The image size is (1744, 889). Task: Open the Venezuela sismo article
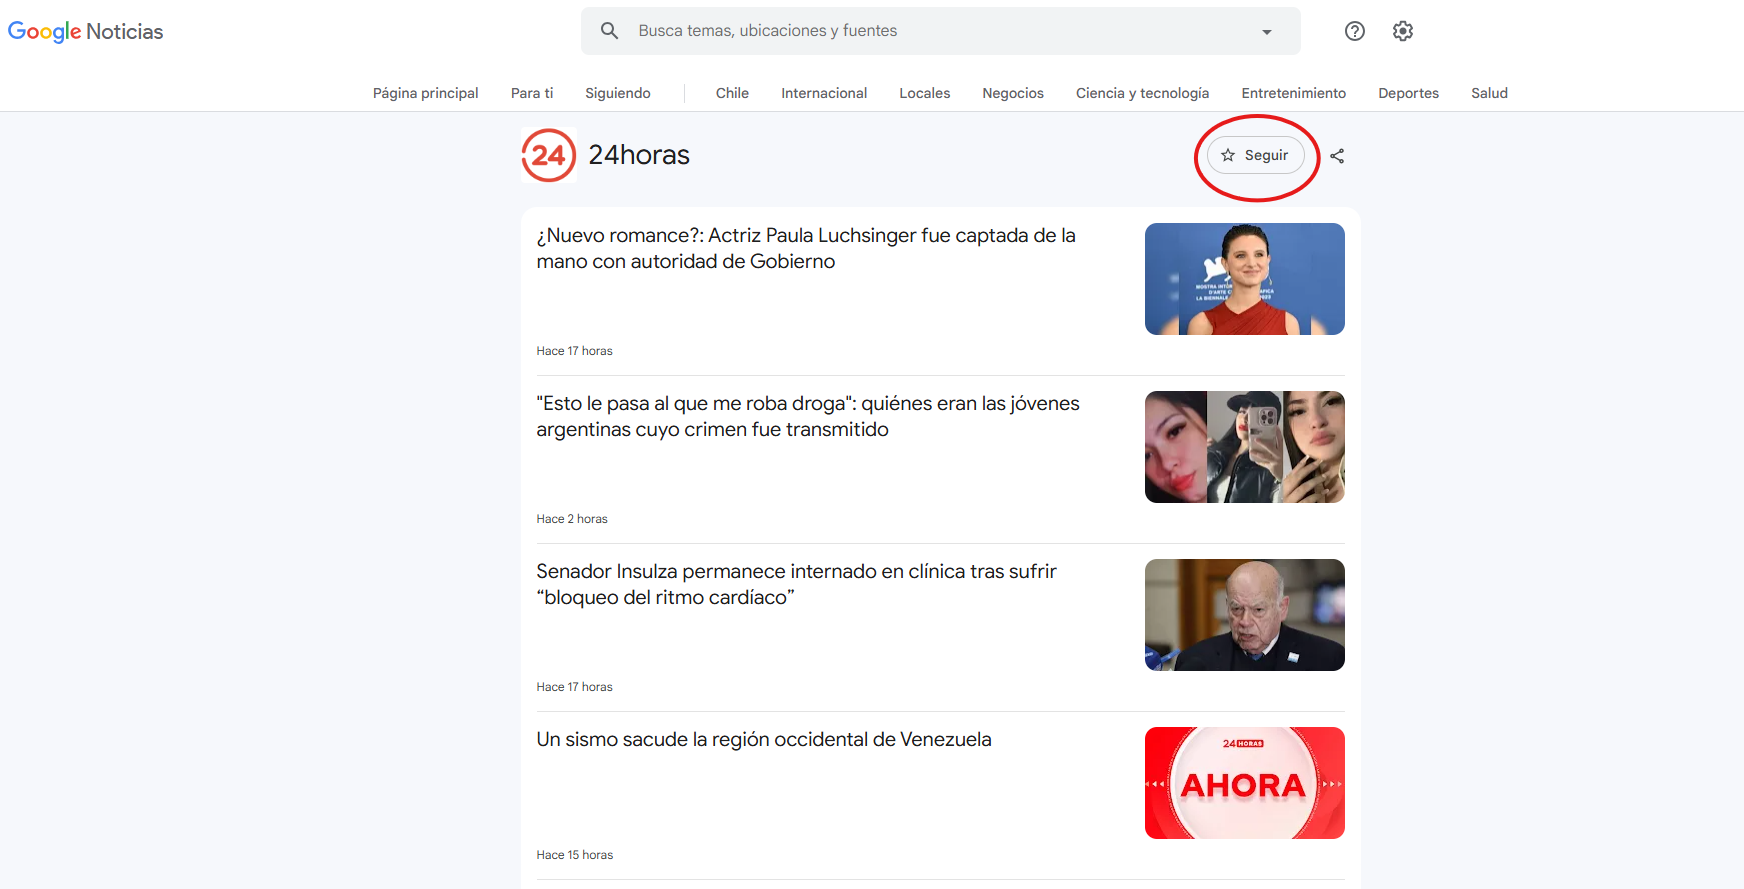click(764, 739)
